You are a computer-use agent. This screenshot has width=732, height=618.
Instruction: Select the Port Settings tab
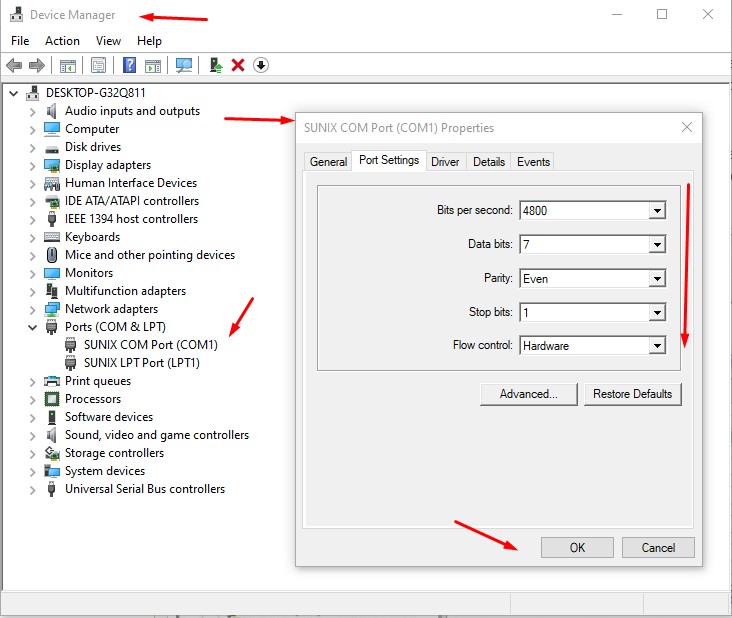click(389, 160)
